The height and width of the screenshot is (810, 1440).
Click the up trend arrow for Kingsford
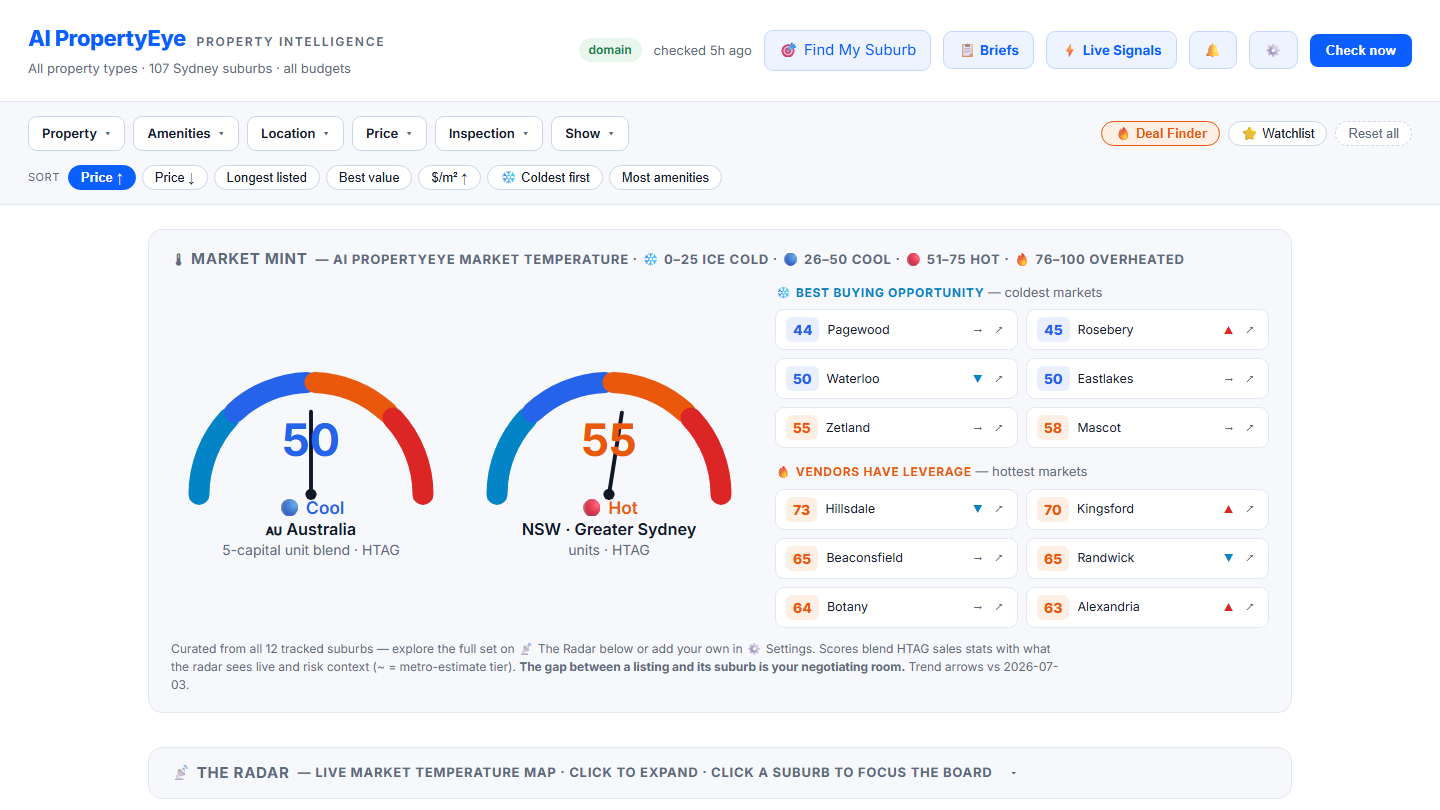[1229, 509]
